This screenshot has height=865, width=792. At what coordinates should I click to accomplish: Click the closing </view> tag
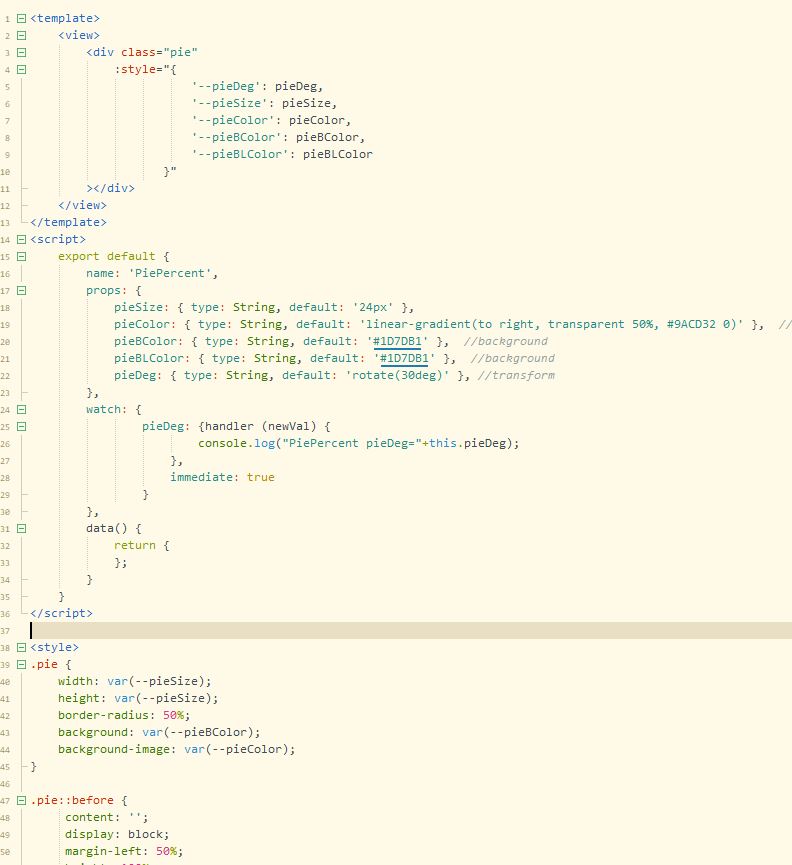[x=83, y=205]
